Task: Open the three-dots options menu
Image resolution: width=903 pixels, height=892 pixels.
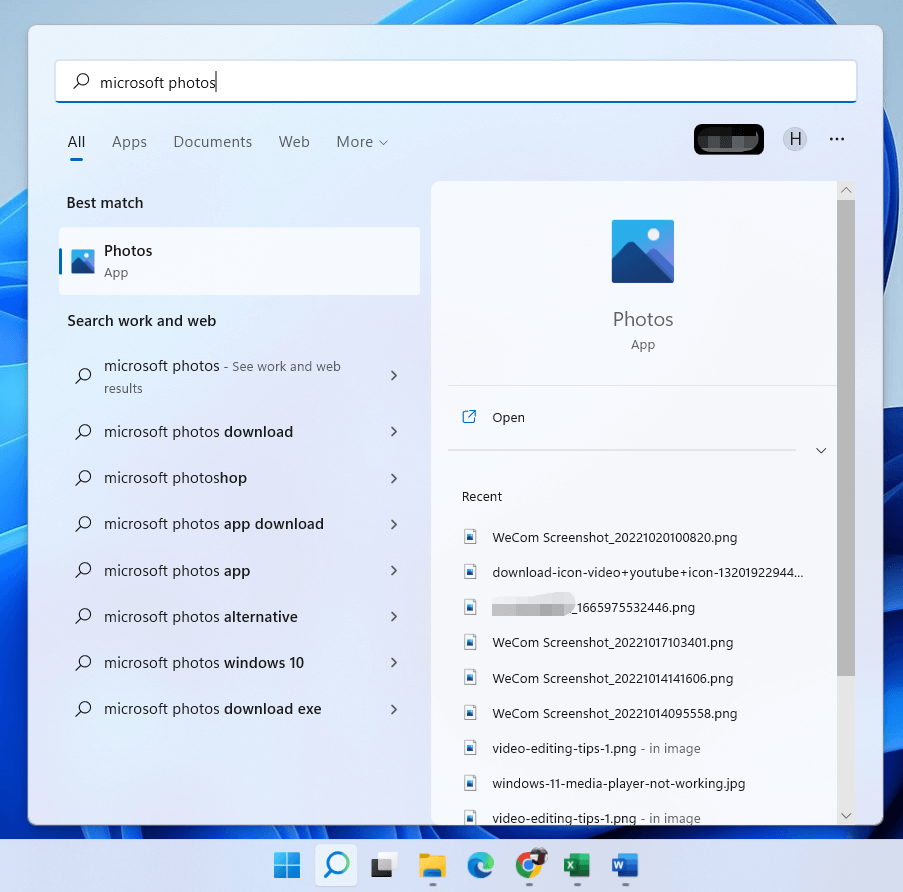Action: [x=837, y=139]
